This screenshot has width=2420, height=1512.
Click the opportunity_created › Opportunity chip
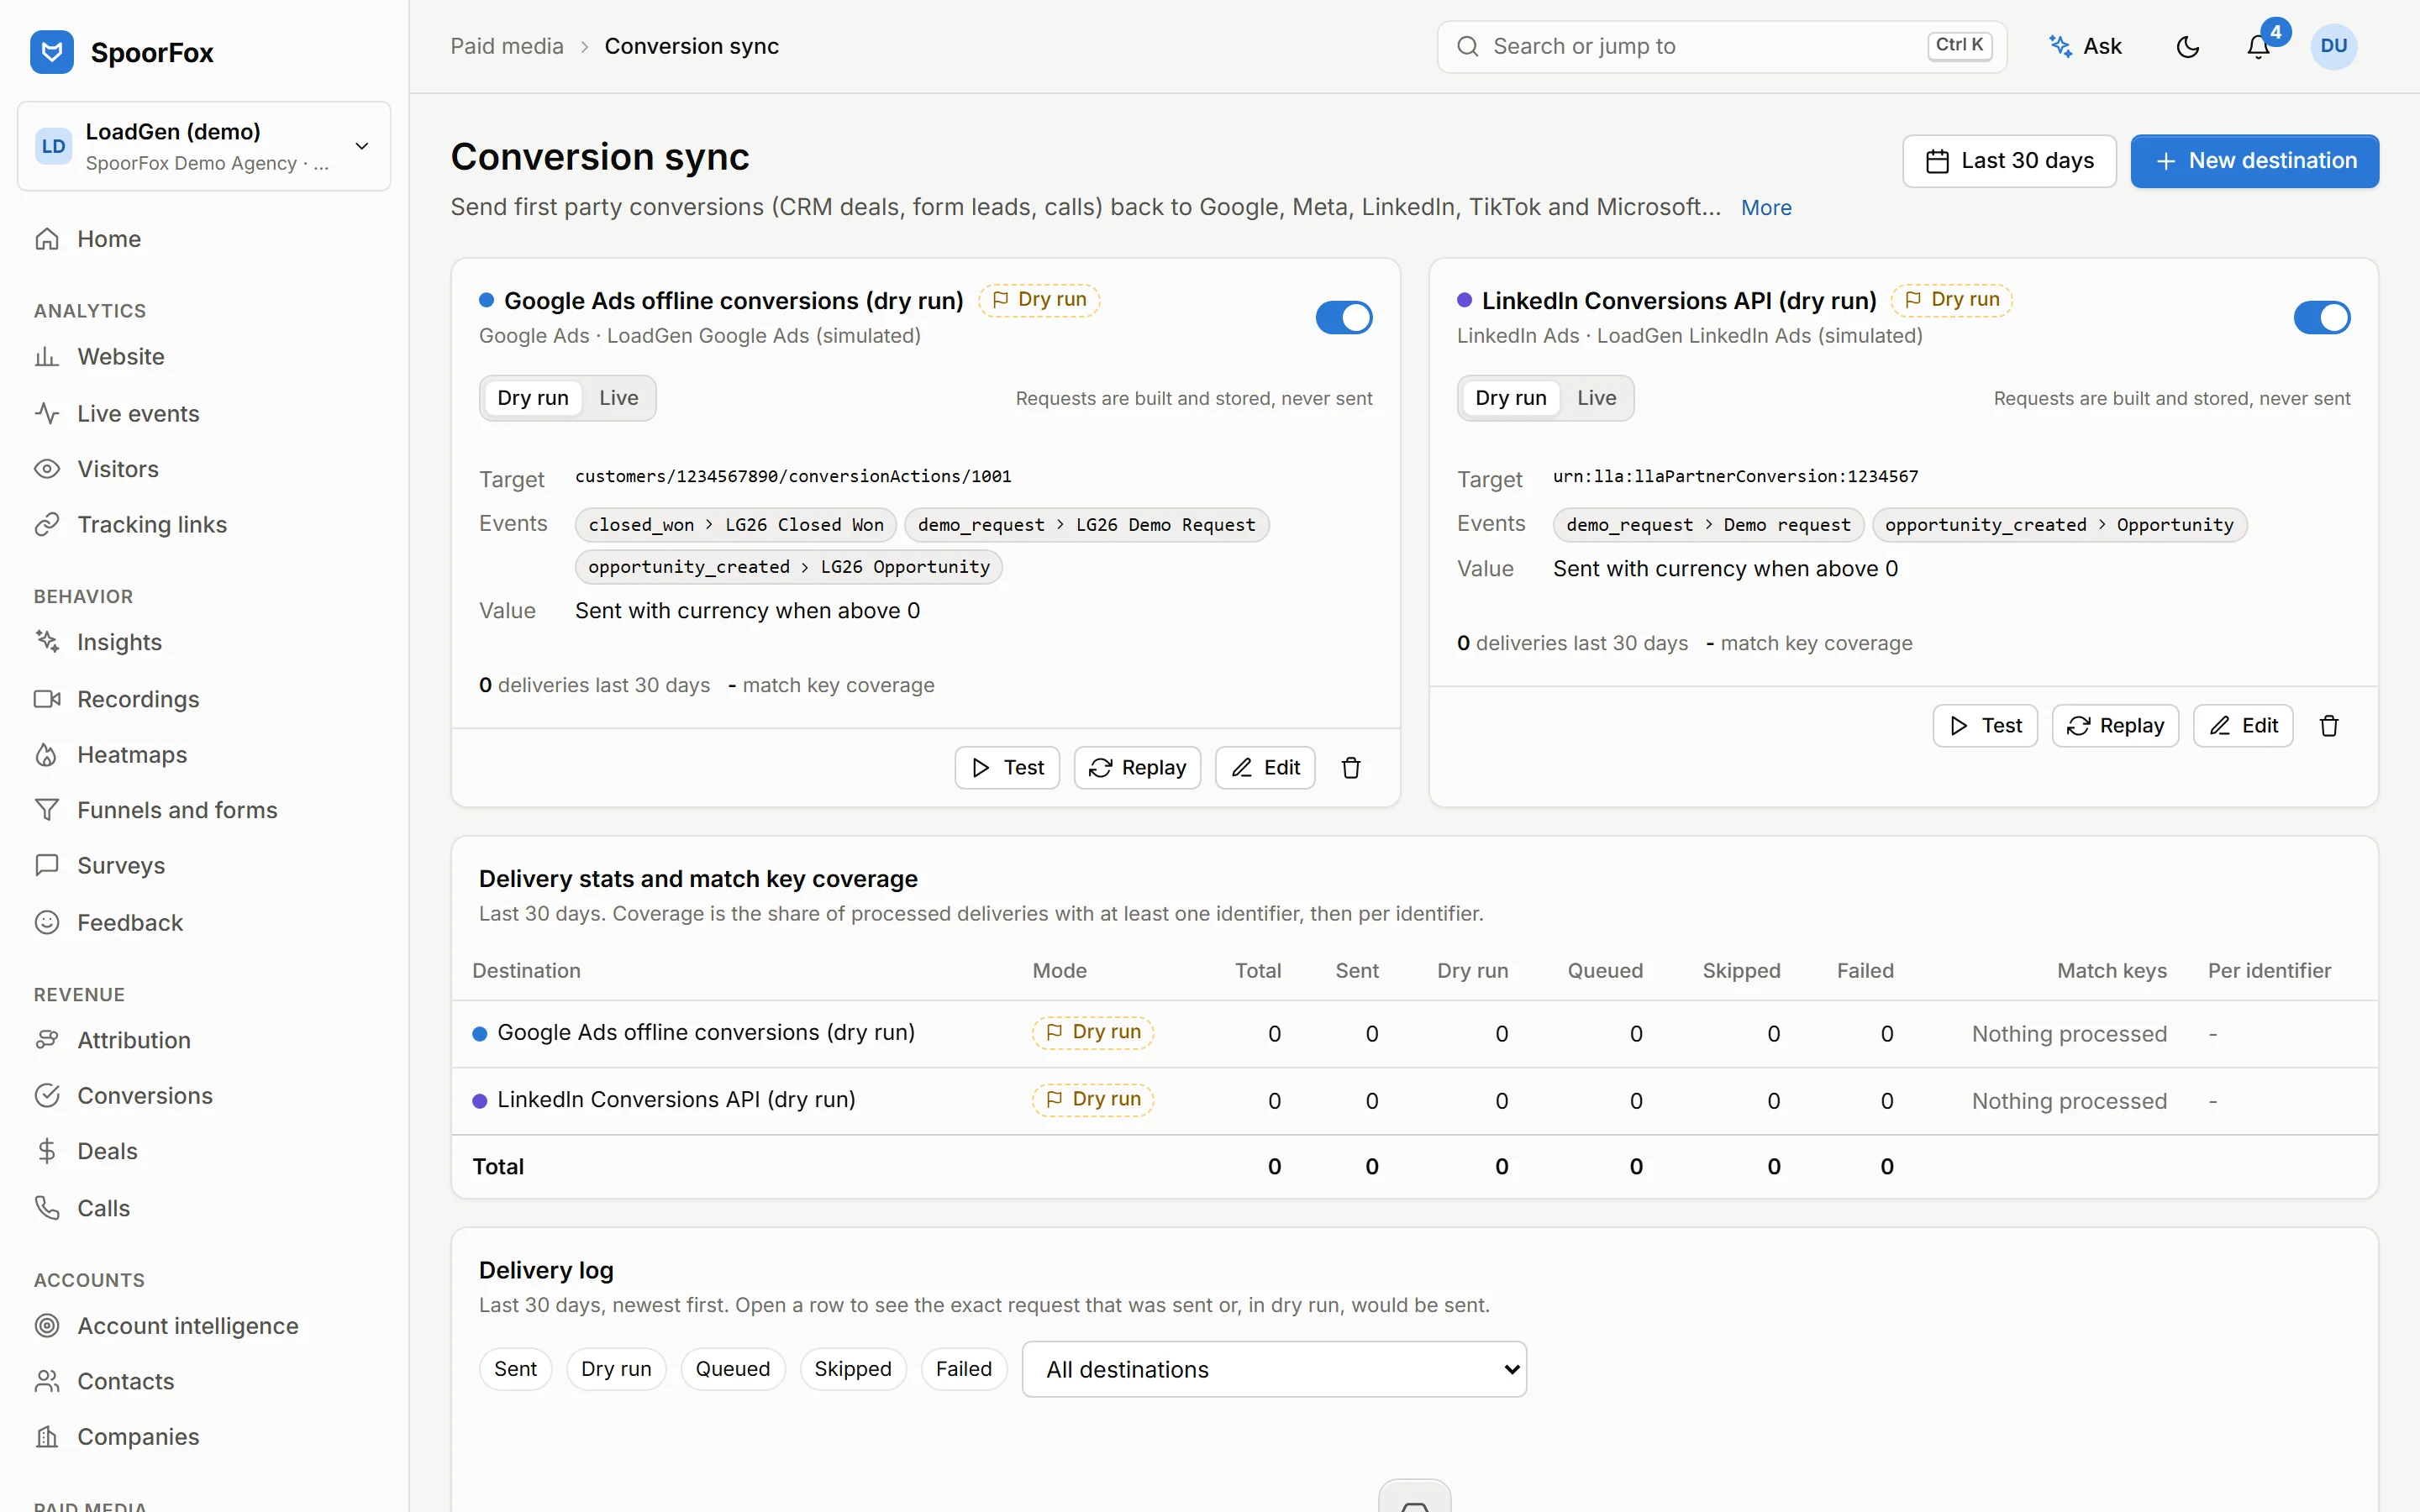click(x=2059, y=525)
